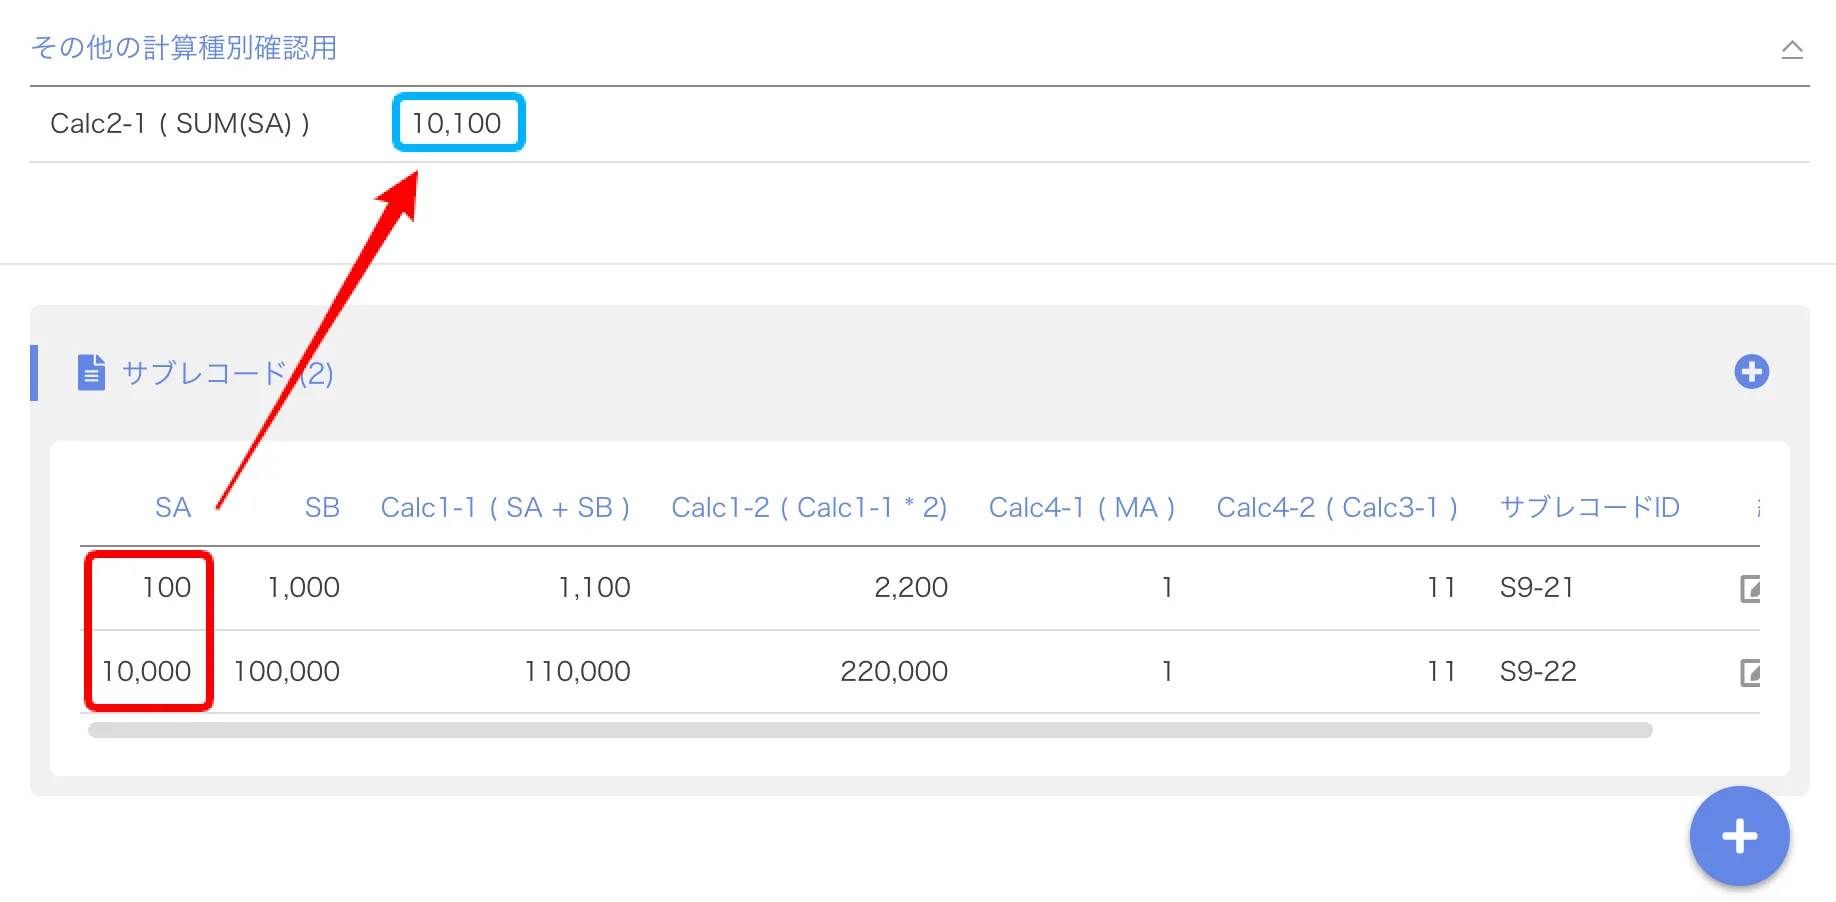Click the SA cell showing 10,000
The image size is (1836, 902).
click(x=147, y=672)
